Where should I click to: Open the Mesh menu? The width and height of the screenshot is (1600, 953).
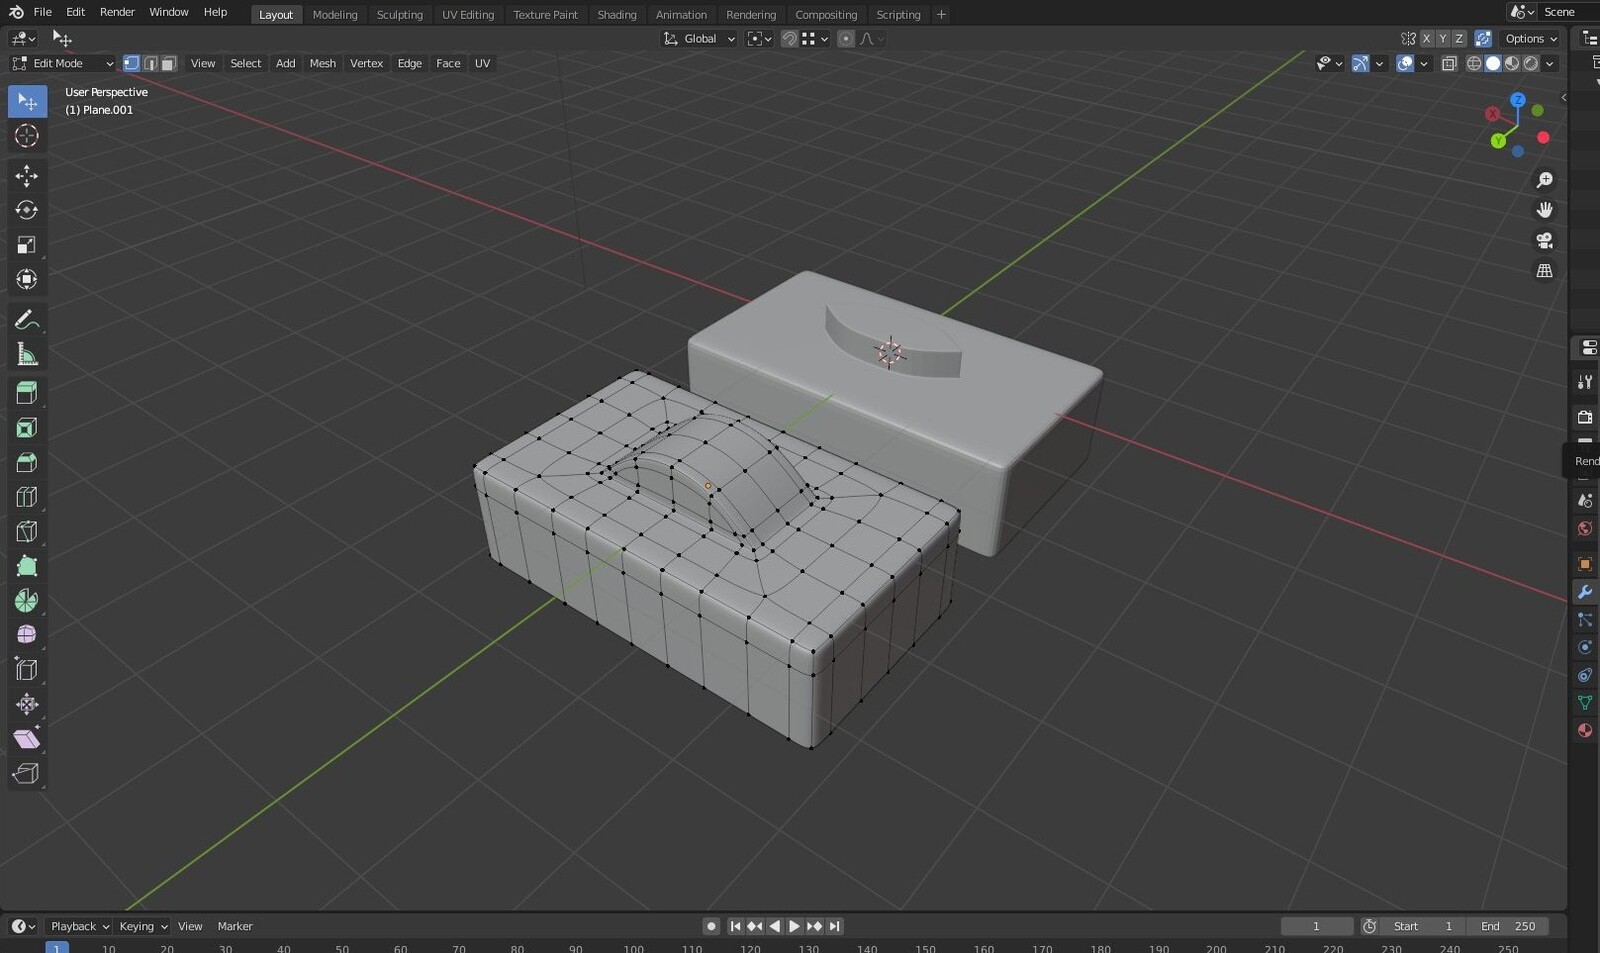tap(322, 63)
